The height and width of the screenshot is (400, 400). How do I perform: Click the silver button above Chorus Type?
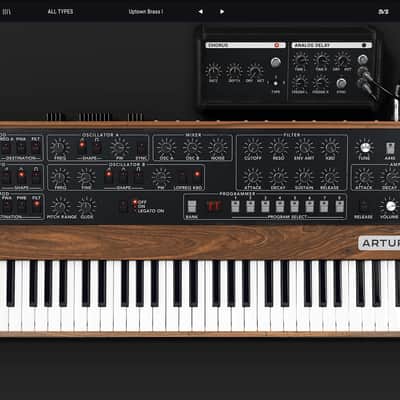pos(275,62)
